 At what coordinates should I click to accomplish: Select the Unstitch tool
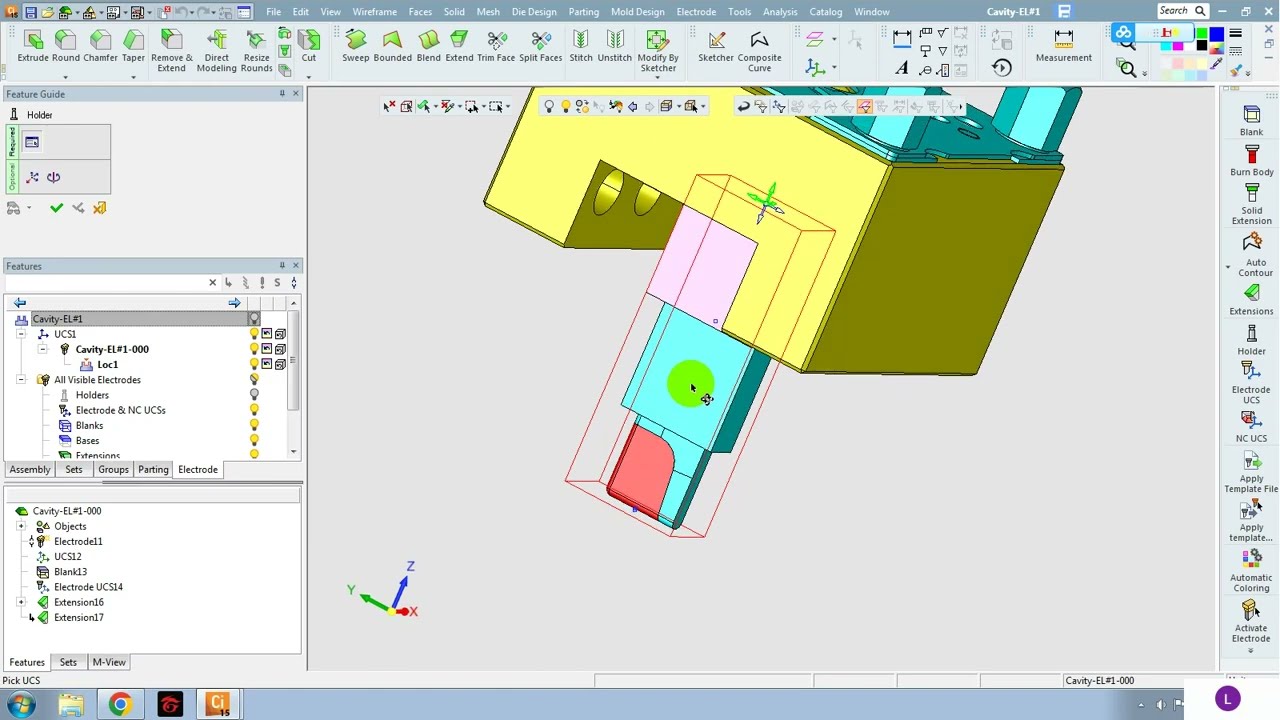614,46
